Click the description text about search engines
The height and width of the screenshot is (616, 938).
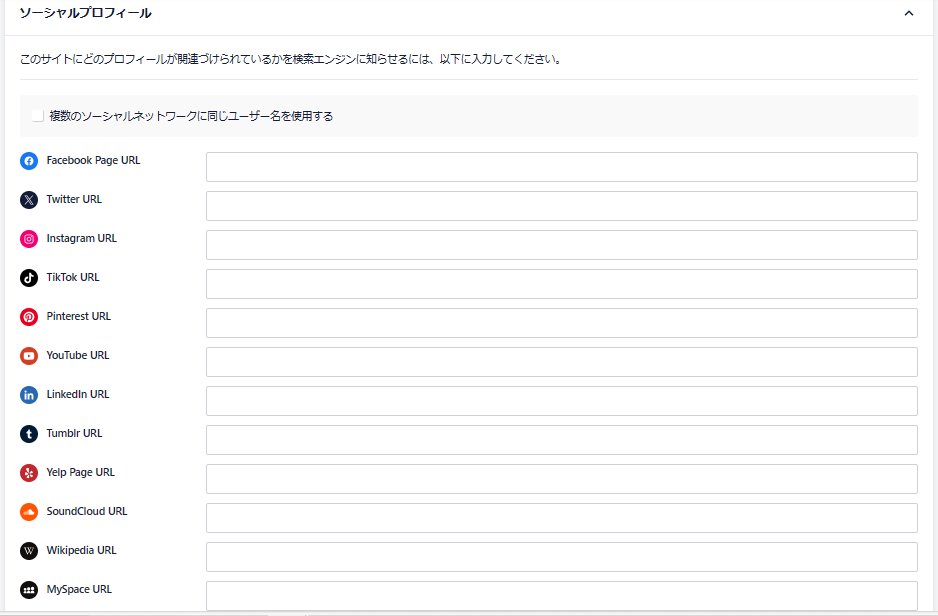tap(293, 59)
